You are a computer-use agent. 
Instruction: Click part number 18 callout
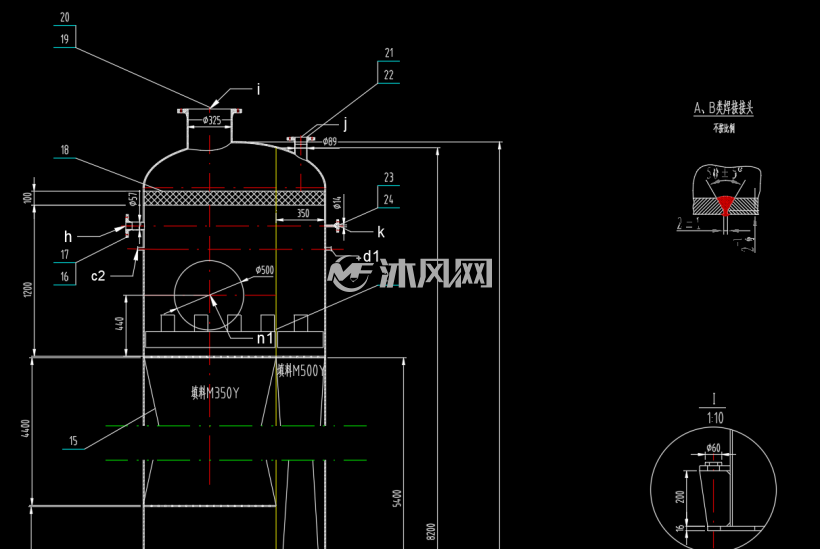65,150
